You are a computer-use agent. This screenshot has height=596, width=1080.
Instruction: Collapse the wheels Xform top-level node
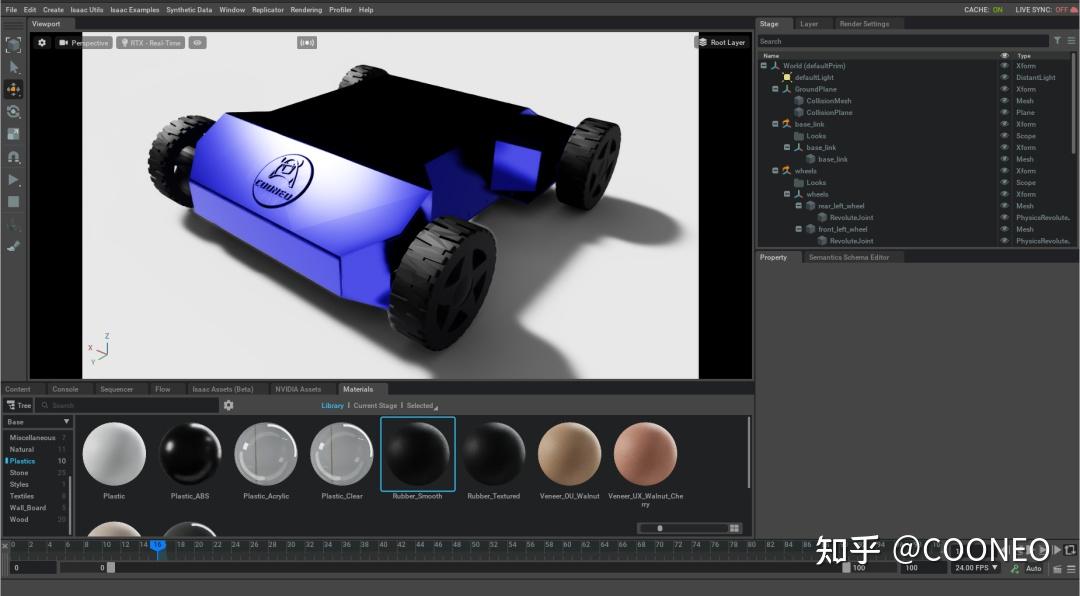(775, 171)
